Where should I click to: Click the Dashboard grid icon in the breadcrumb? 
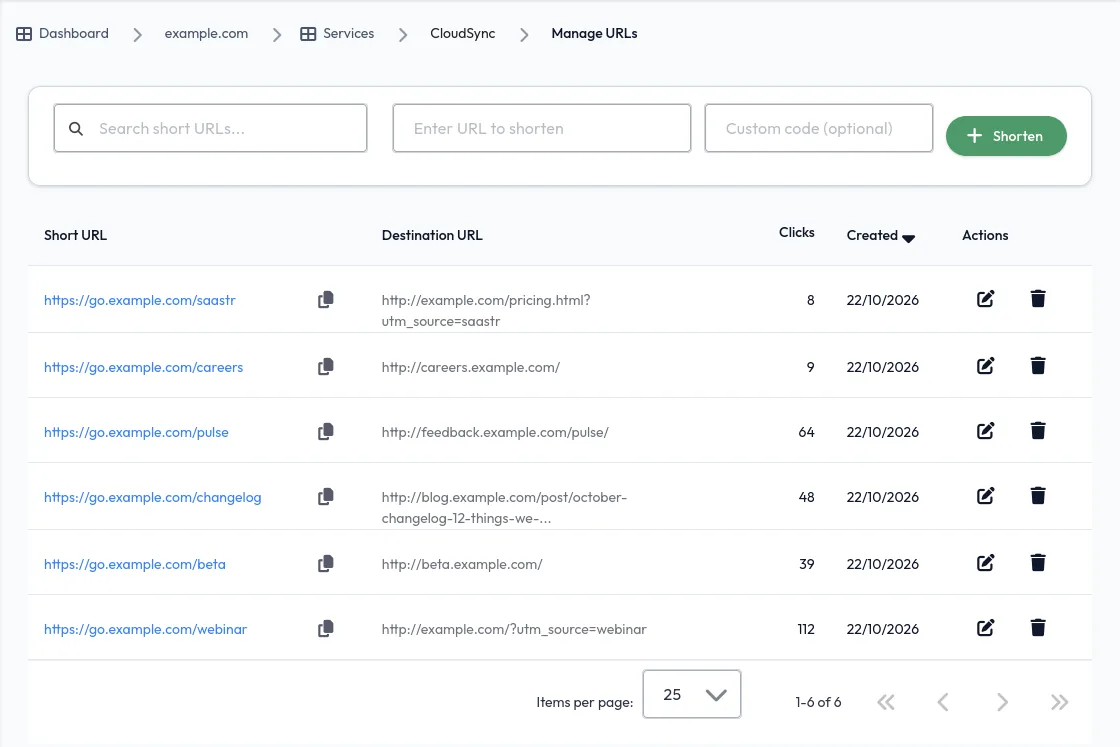[24, 34]
